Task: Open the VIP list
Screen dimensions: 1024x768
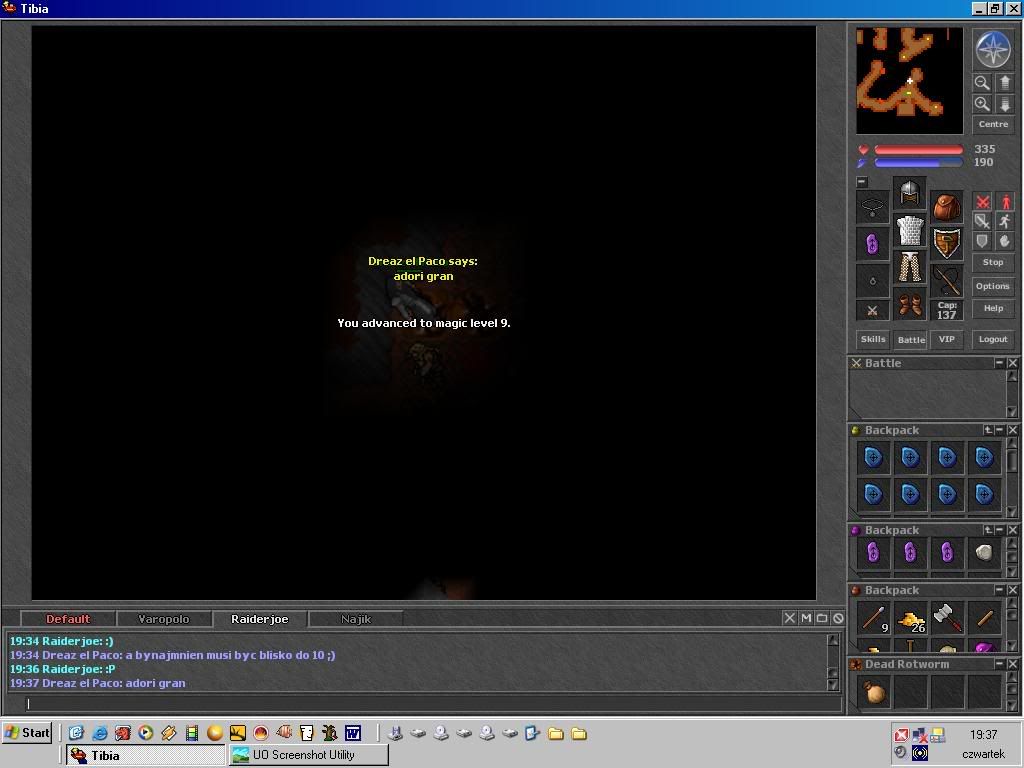Action: 947,340
